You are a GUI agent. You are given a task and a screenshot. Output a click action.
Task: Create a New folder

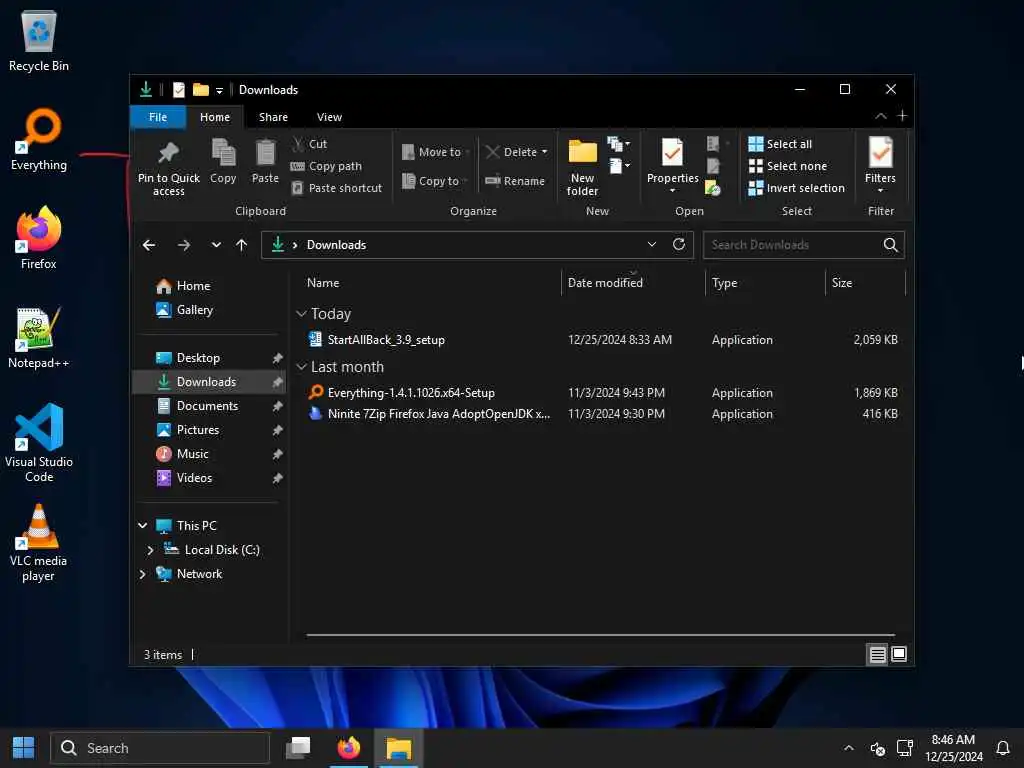[582, 167]
